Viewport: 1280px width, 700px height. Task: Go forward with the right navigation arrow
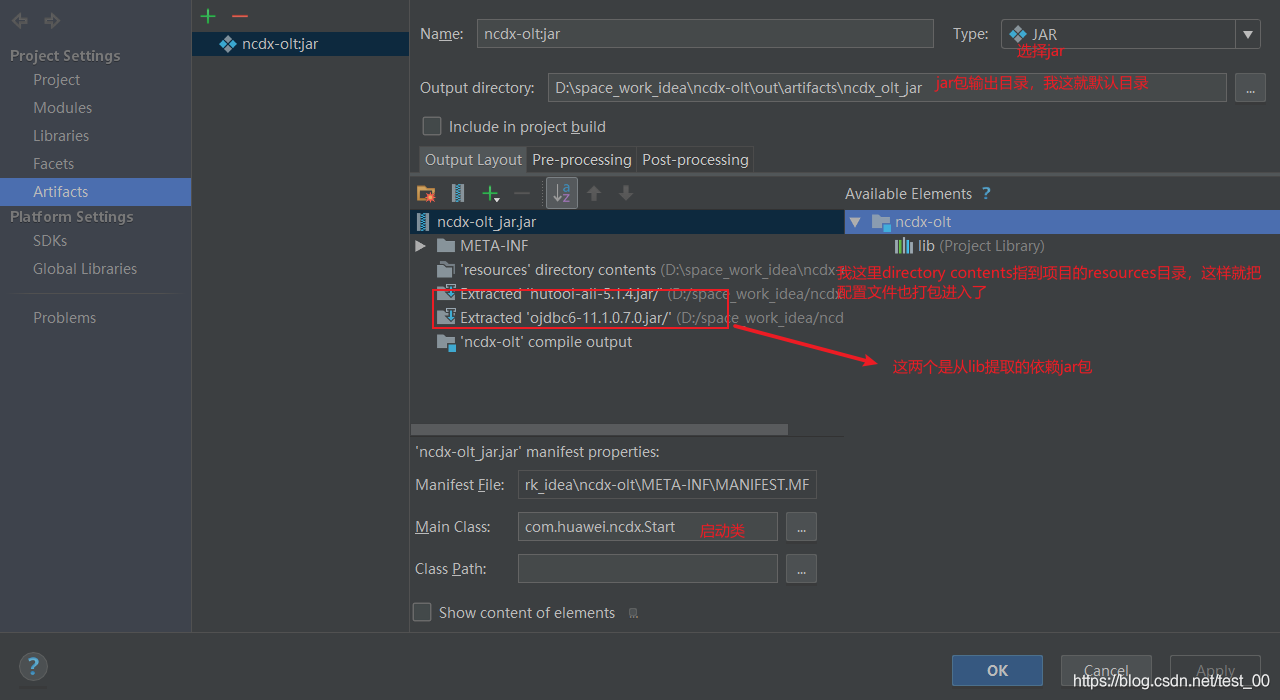point(52,20)
